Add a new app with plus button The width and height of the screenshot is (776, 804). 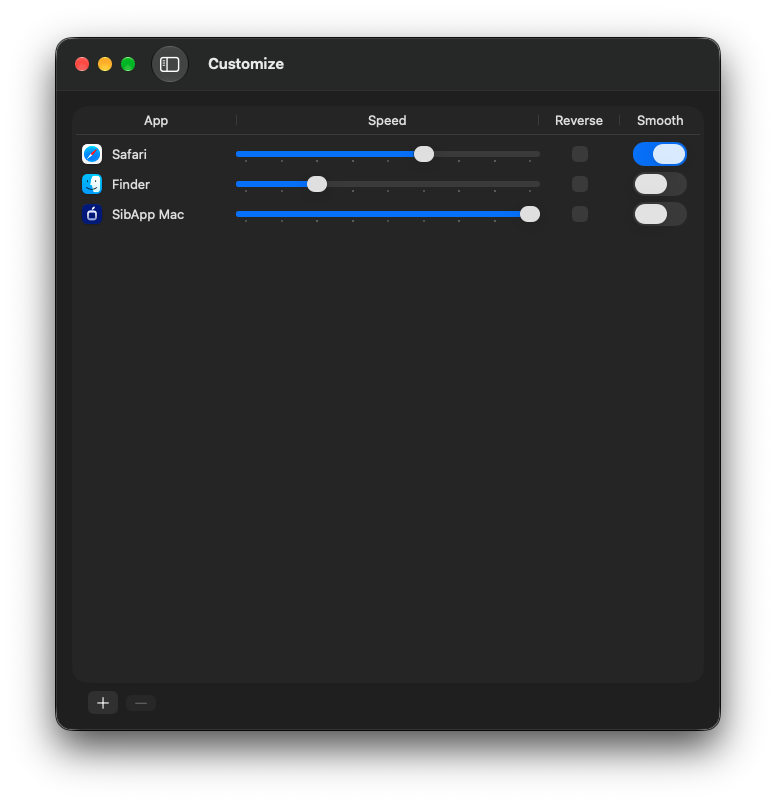[x=103, y=702]
